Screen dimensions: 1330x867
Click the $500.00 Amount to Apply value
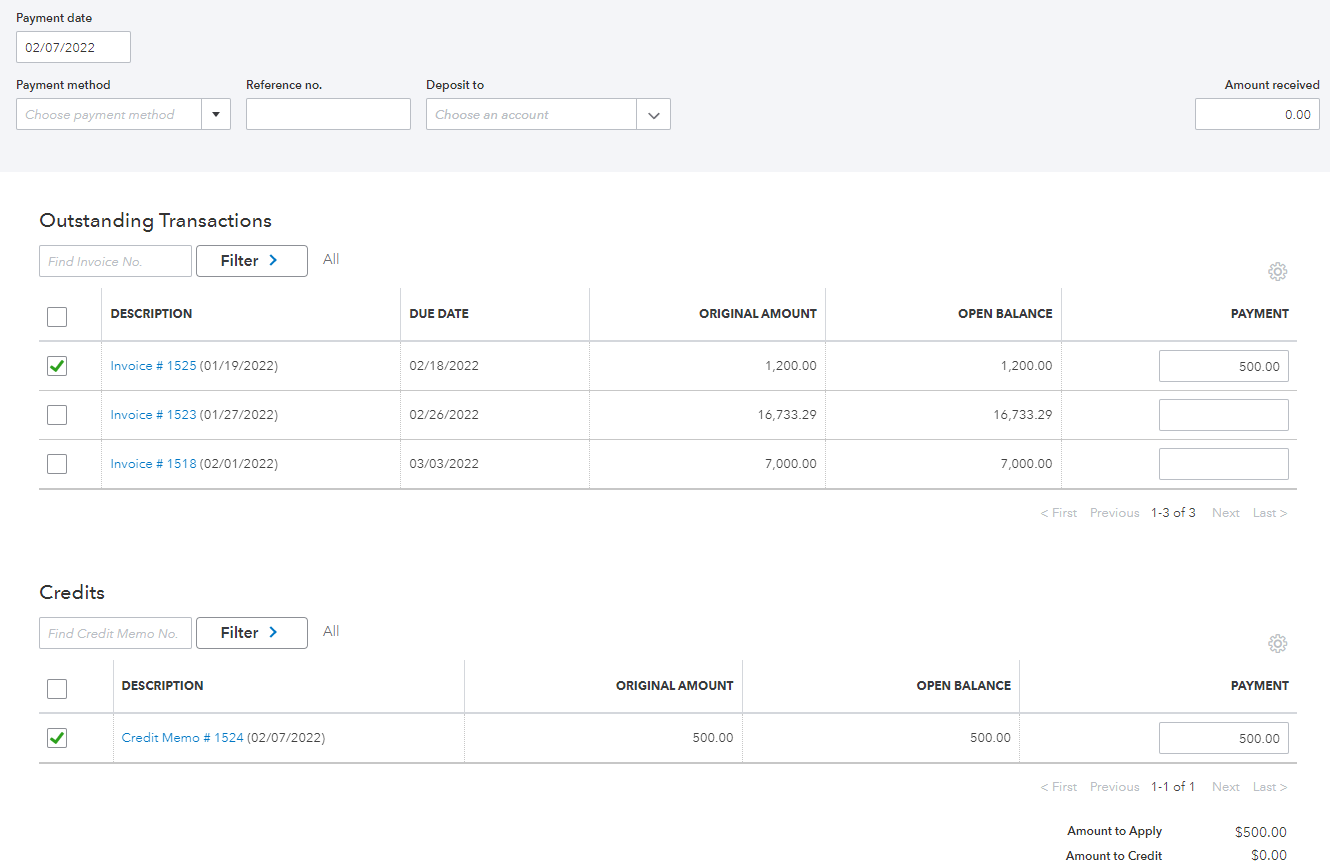click(x=1260, y=832)
